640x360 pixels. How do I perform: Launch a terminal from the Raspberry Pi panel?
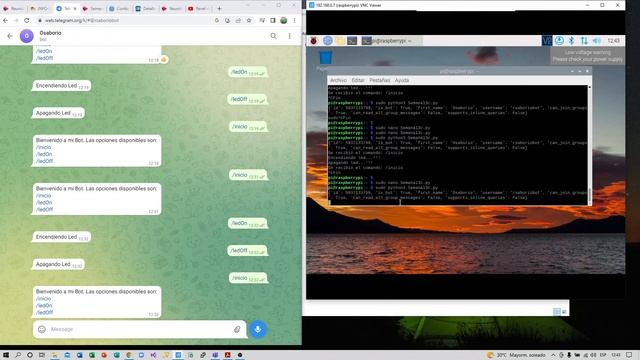[352, 40]
